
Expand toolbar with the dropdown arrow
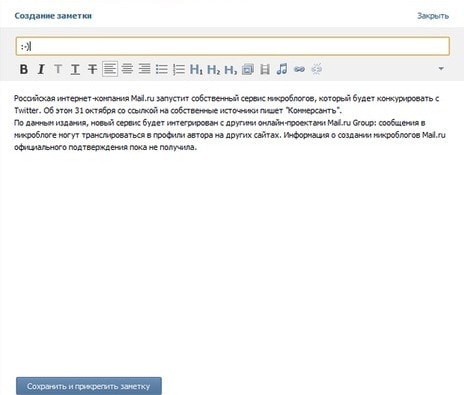(441, 69)
